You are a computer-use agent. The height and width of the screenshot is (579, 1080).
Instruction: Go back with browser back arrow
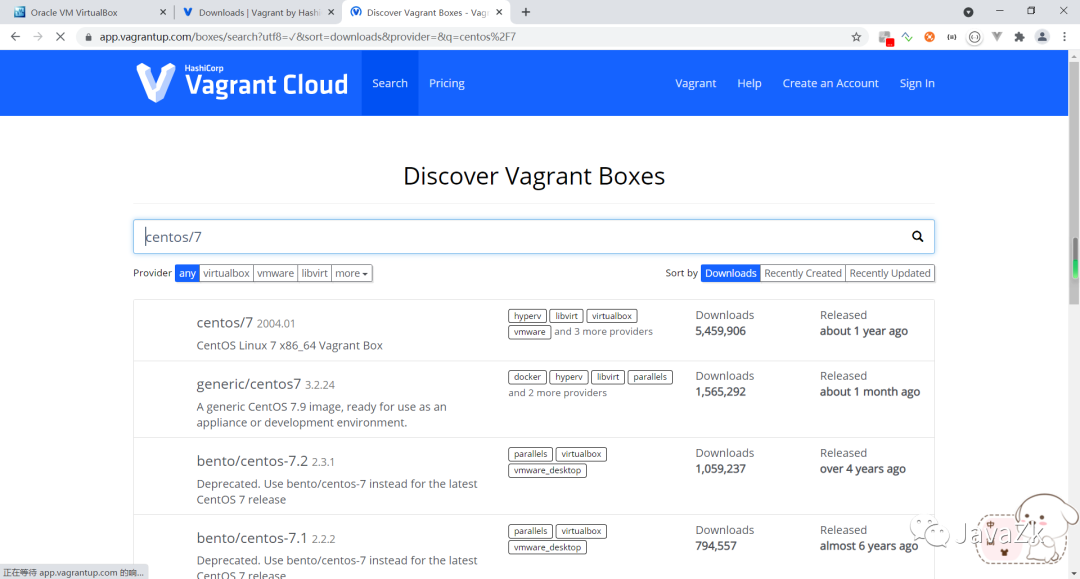15,36
